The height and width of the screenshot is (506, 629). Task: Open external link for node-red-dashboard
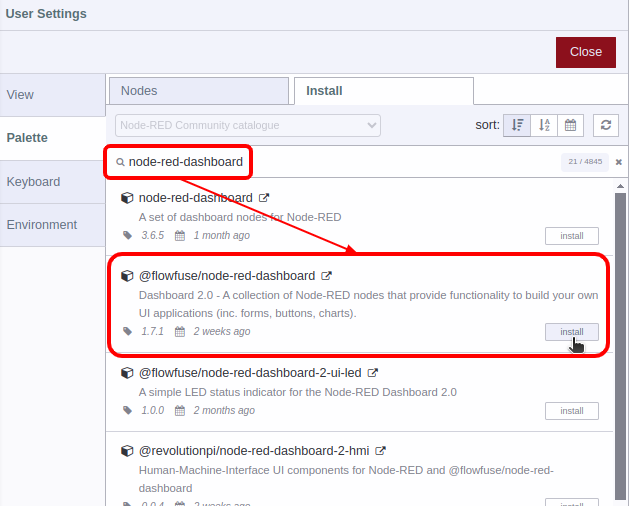264,198
